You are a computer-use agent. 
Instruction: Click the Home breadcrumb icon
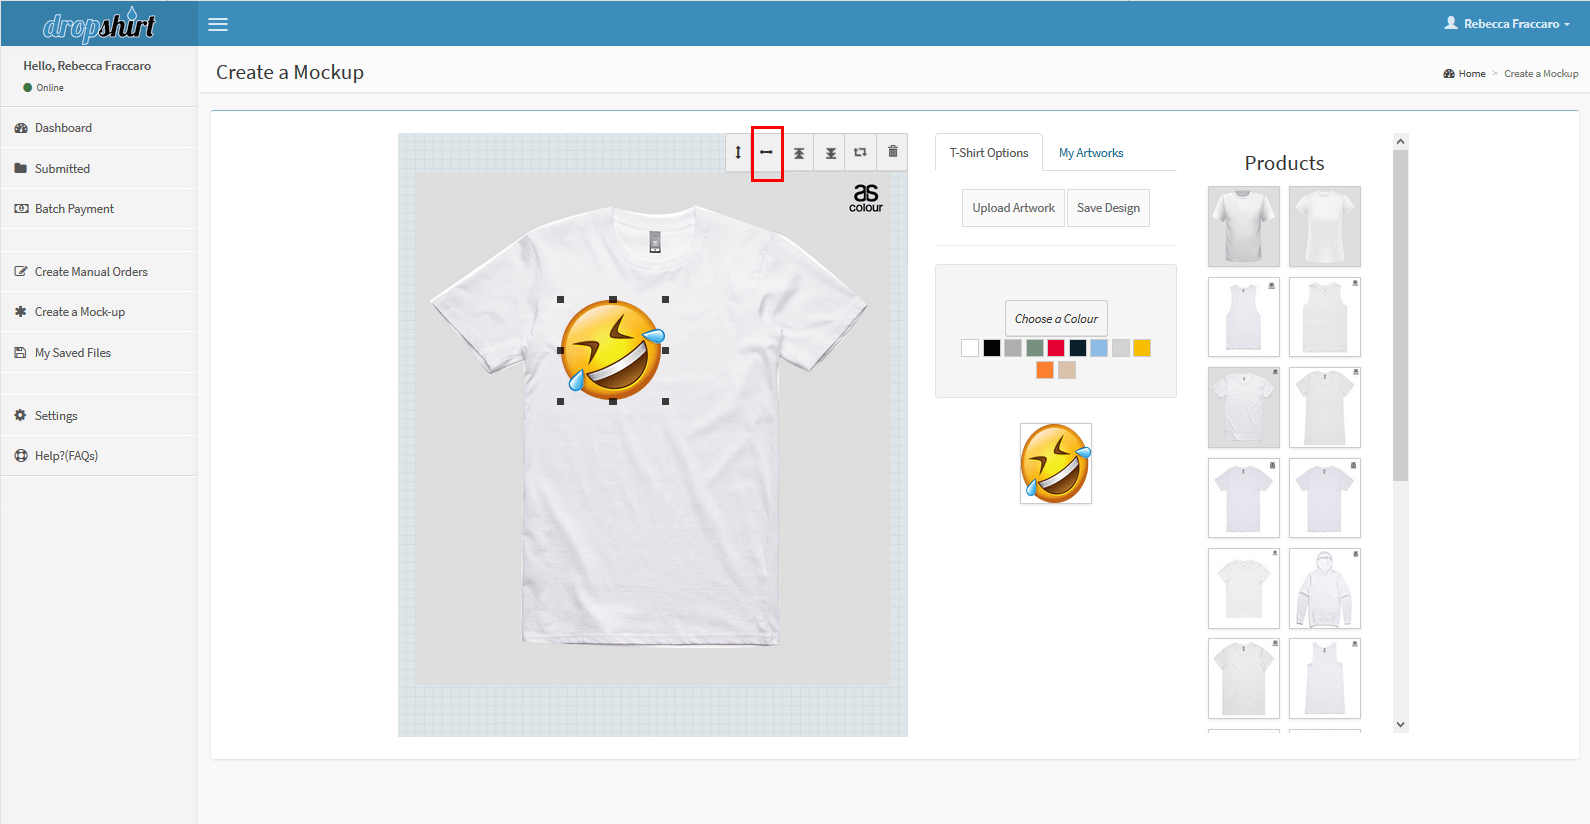pos(1449,74)
